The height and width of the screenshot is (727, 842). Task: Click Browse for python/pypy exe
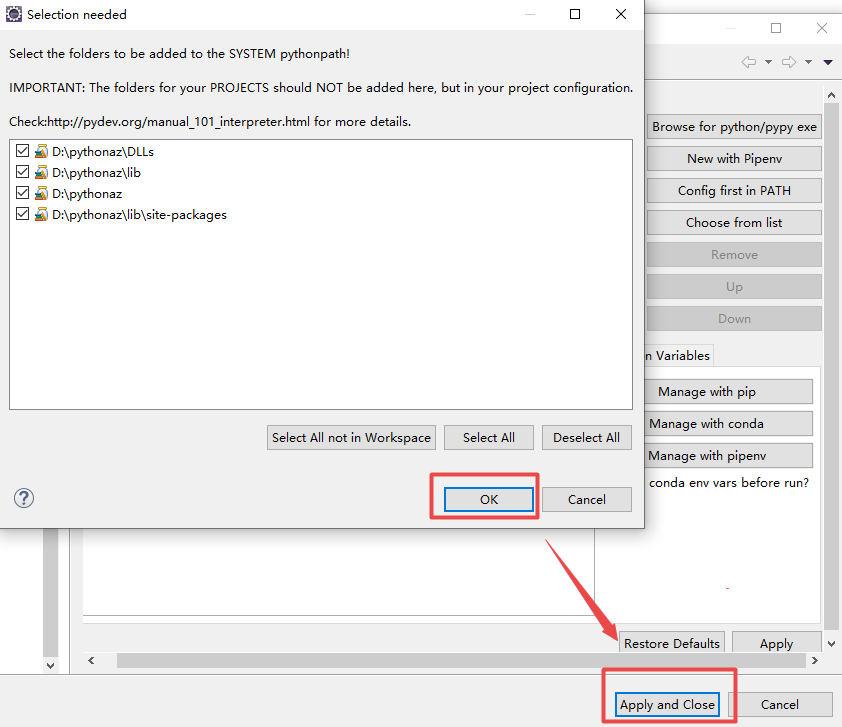(734, 127)
